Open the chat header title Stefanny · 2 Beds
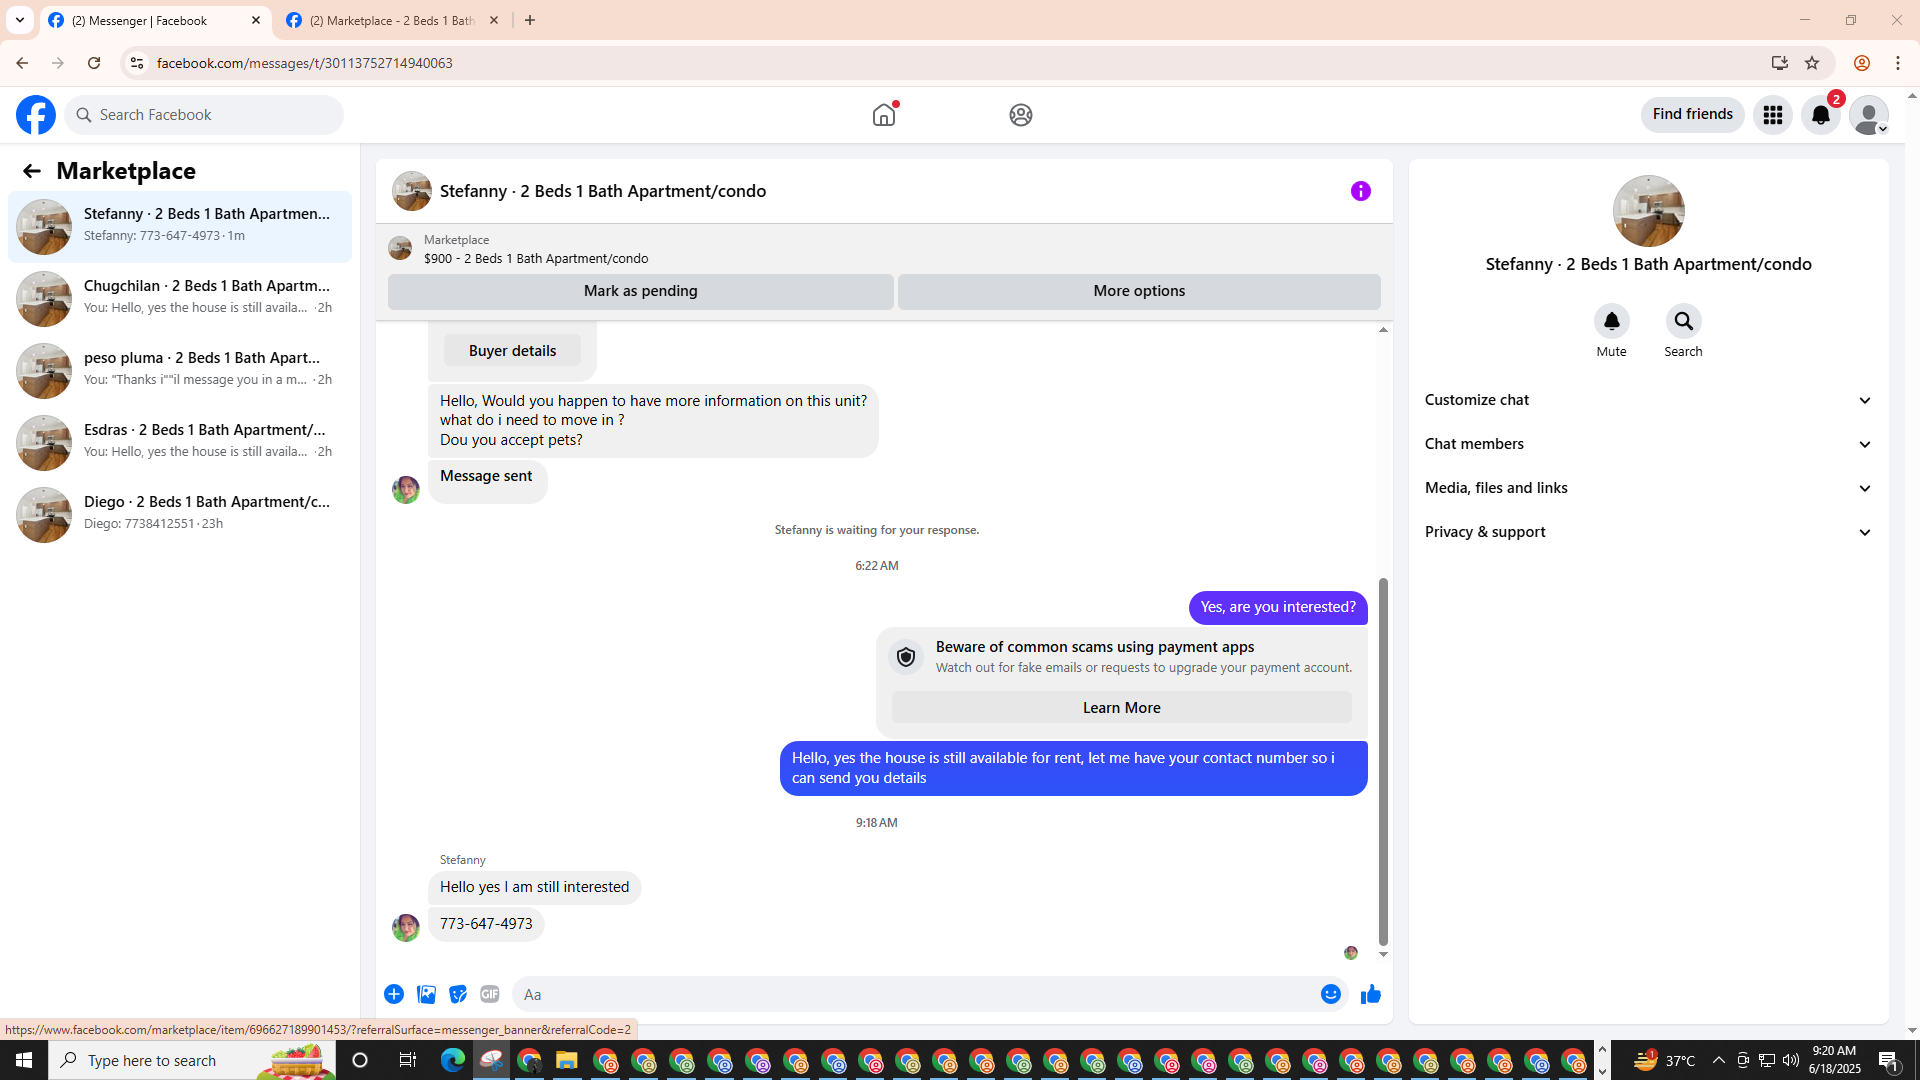 pos(603,191)
